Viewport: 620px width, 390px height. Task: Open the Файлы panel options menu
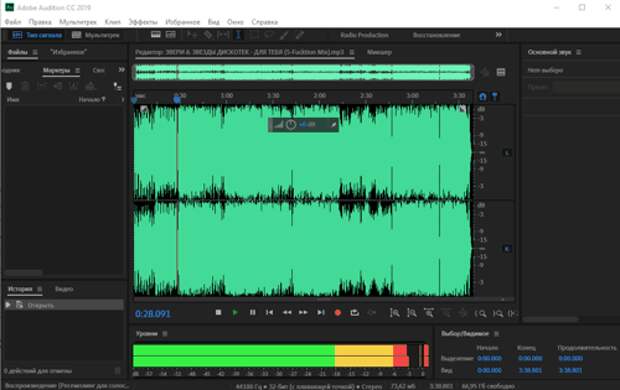click(35, 52)
